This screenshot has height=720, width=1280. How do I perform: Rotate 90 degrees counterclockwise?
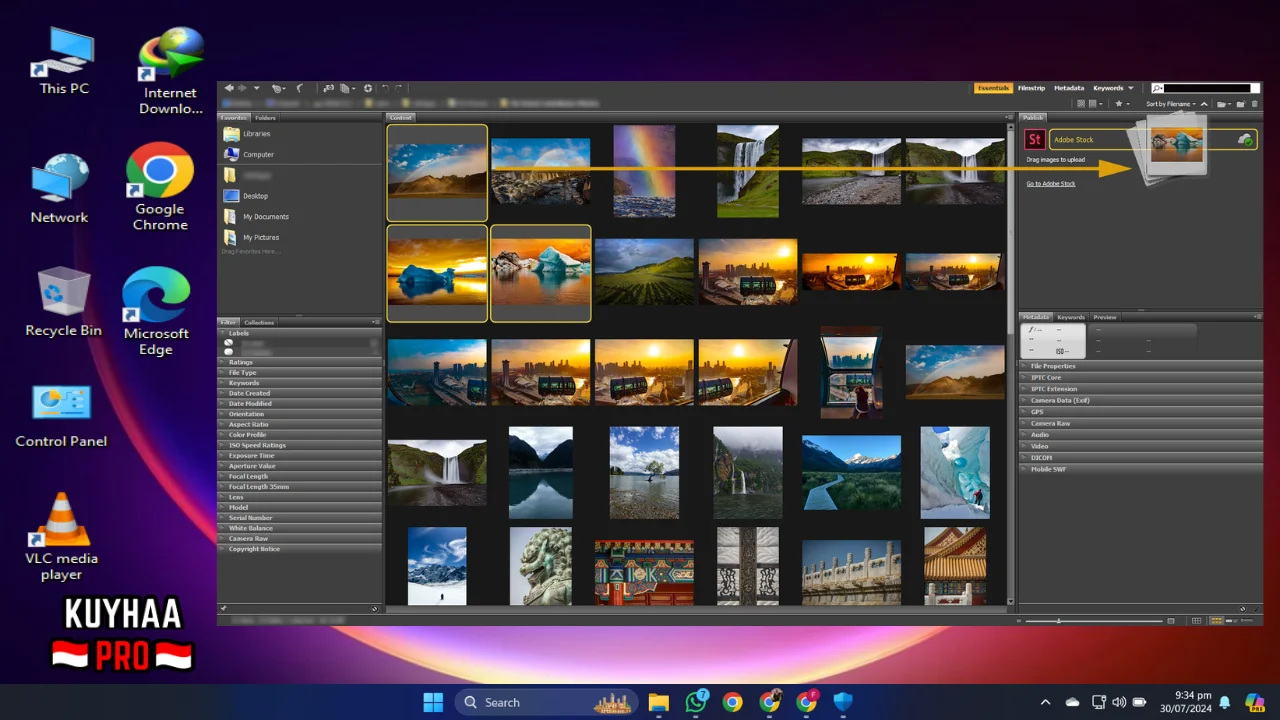point(385,88)
